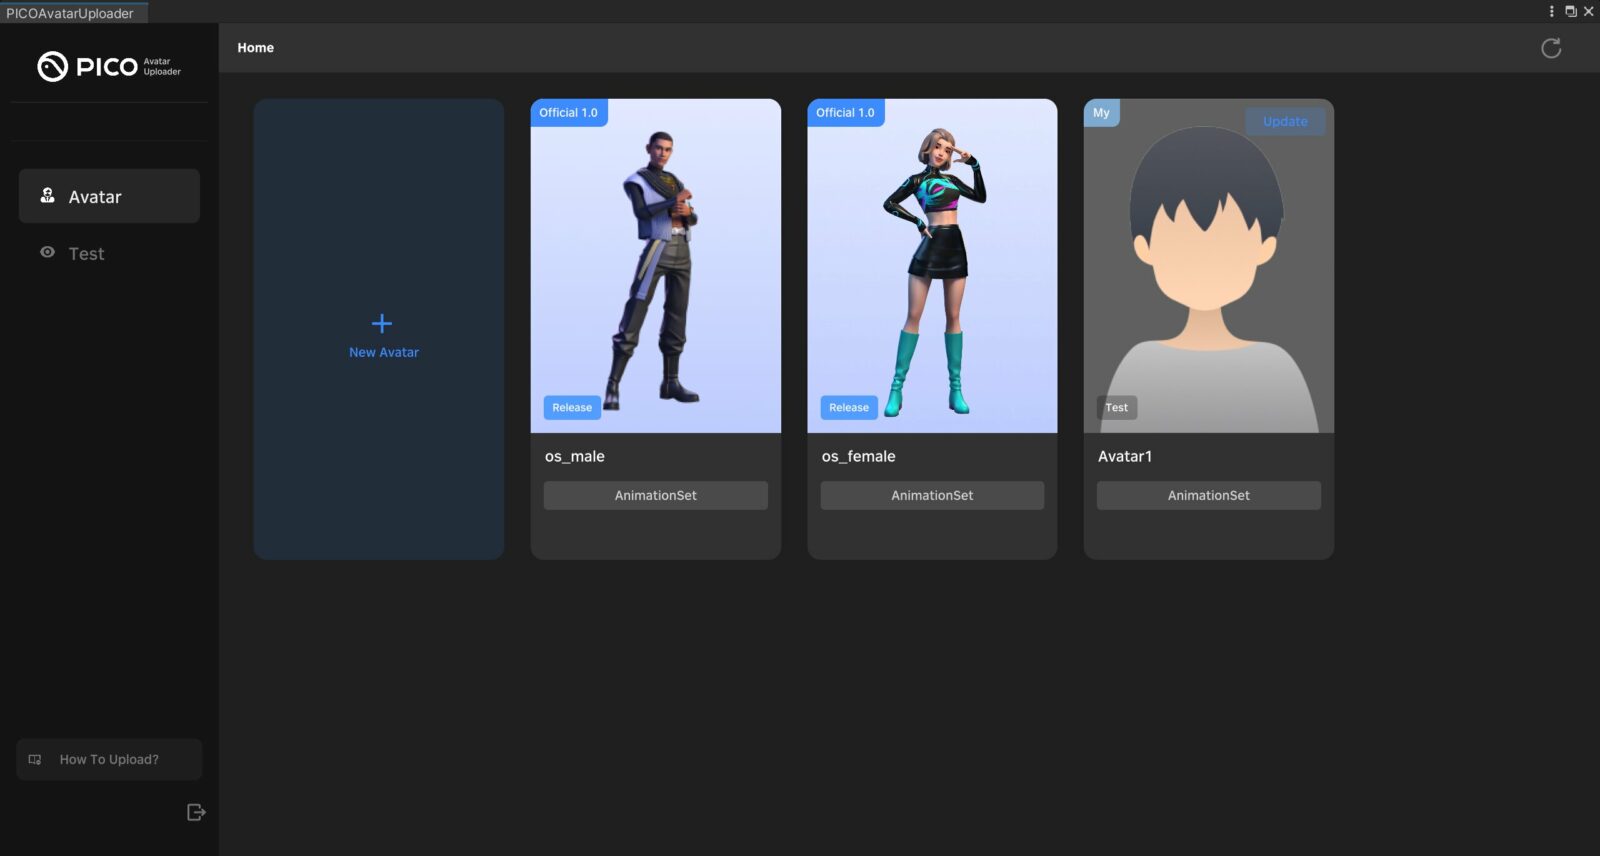
Task: Open AnimationSet for Avatar1
Action: 1208,496
